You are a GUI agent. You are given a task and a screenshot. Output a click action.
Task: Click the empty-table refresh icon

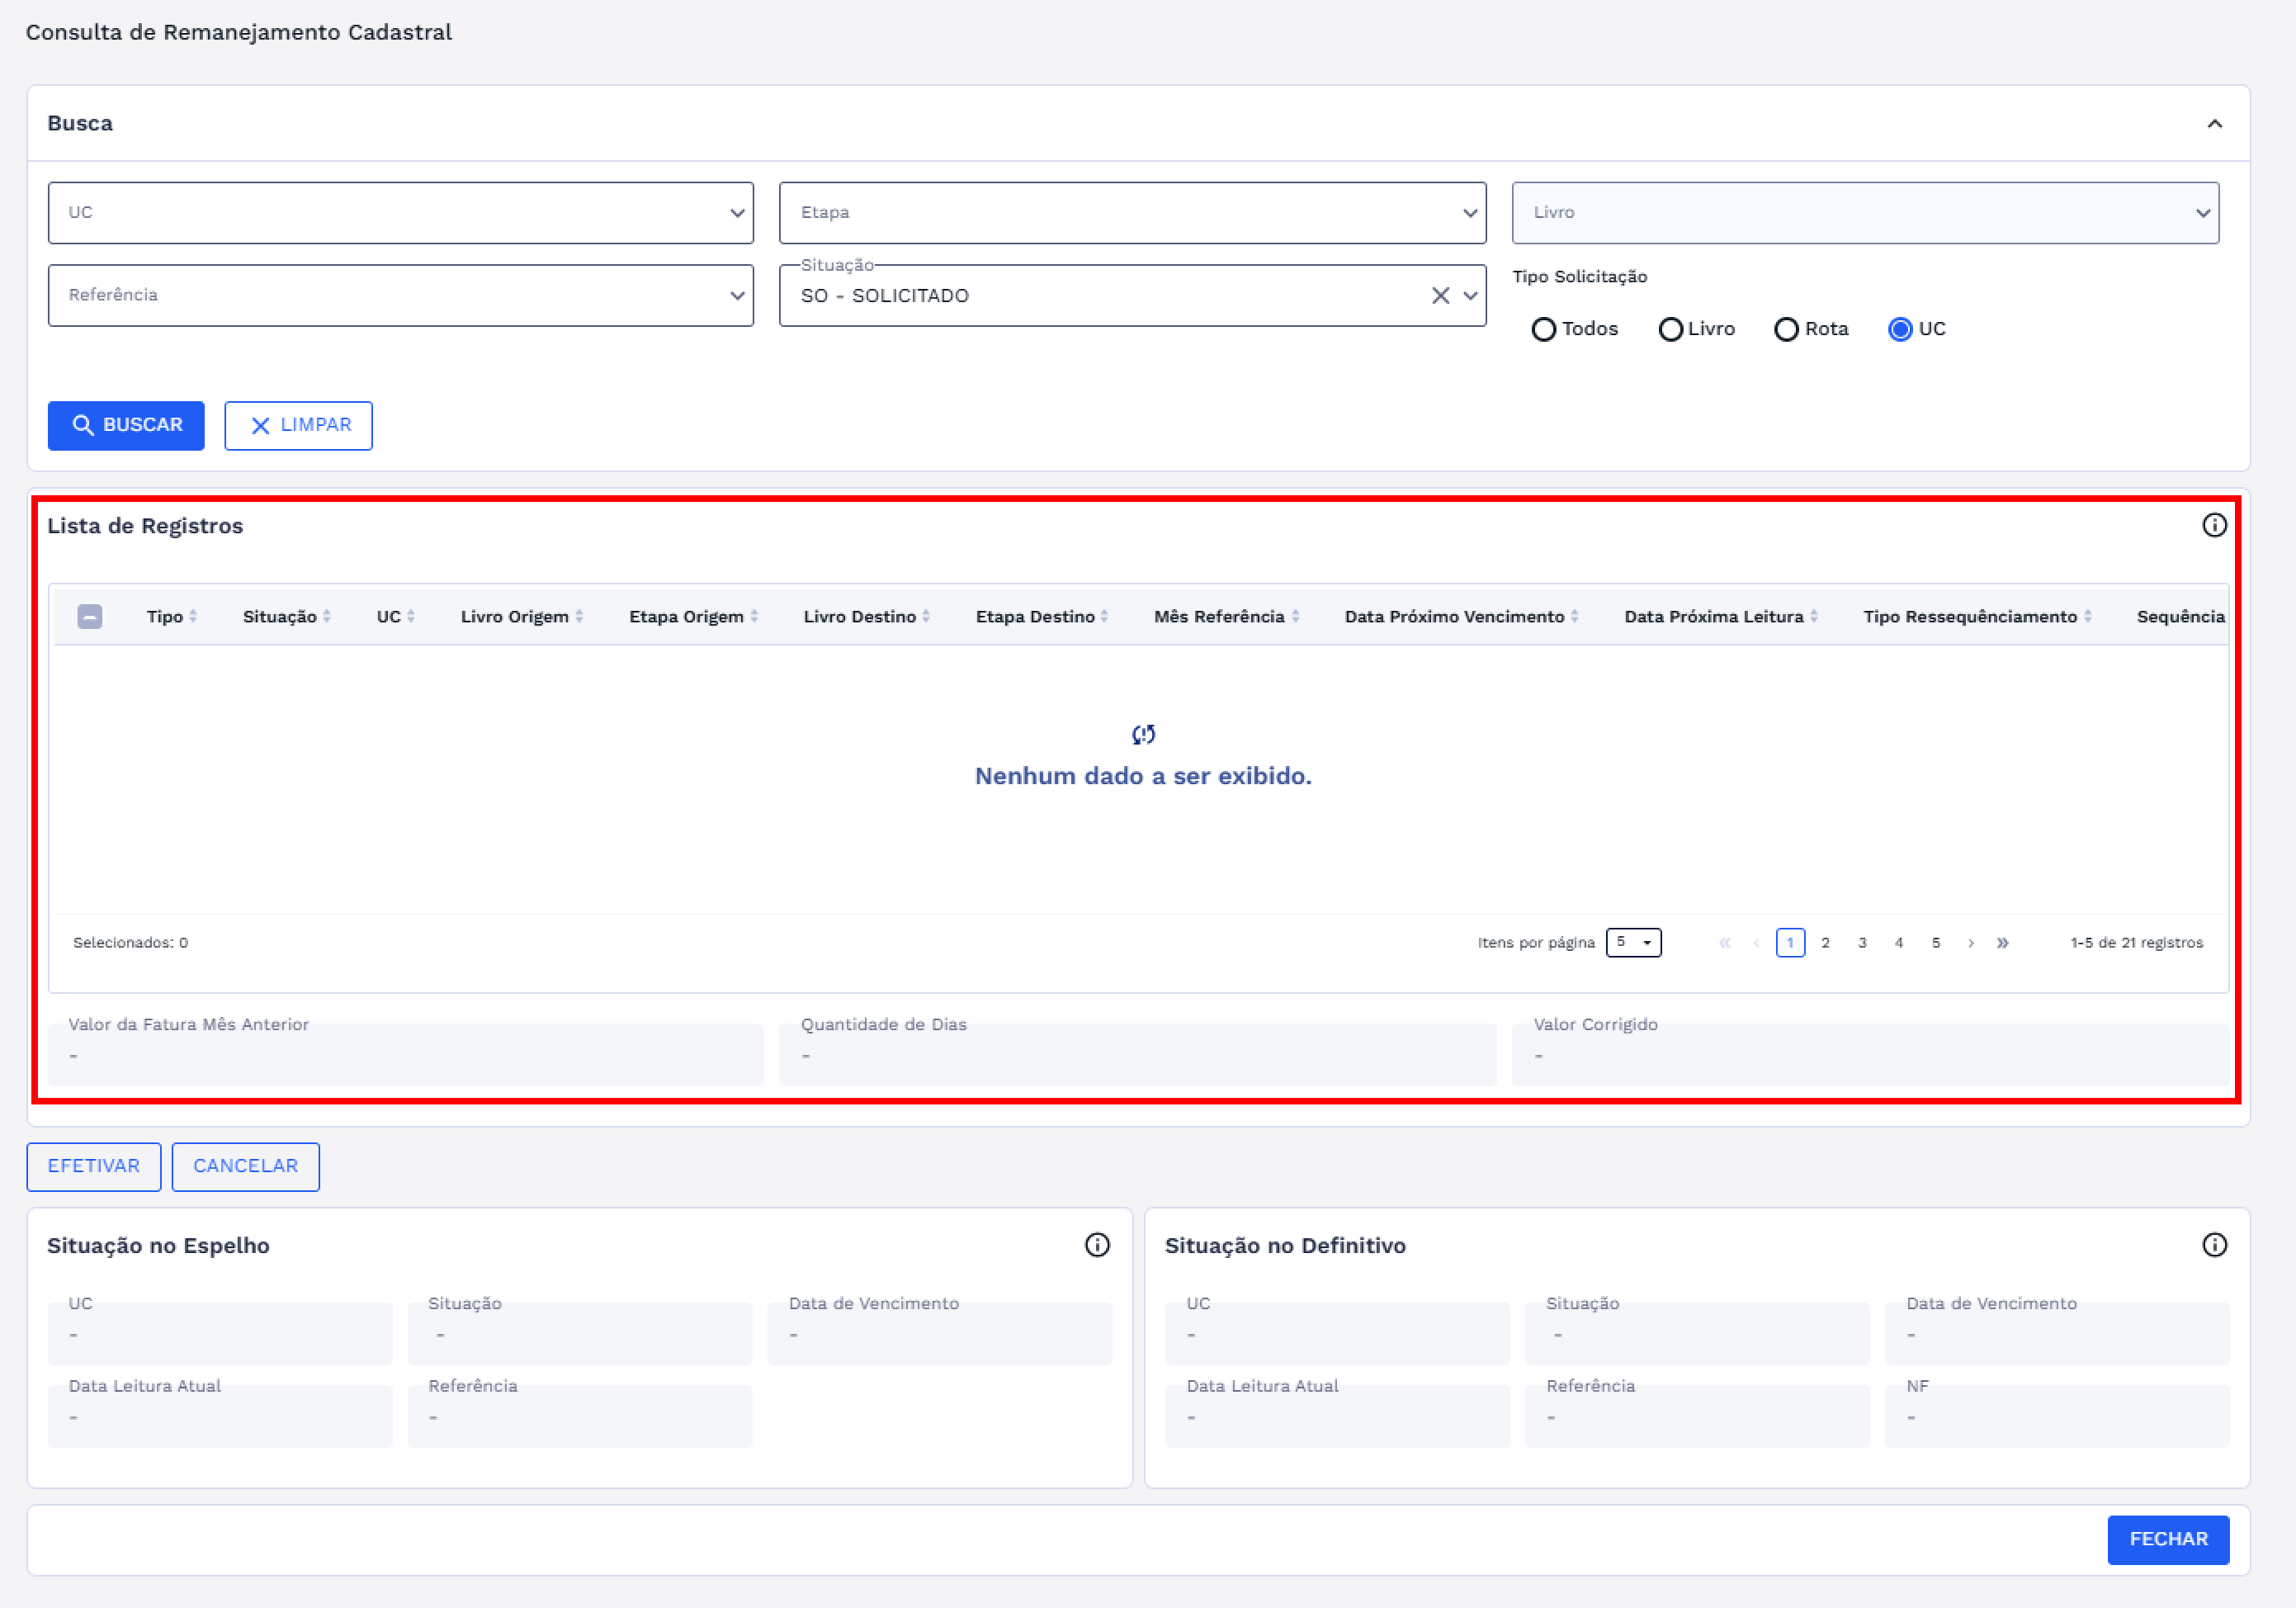[x=1143, y=735]
